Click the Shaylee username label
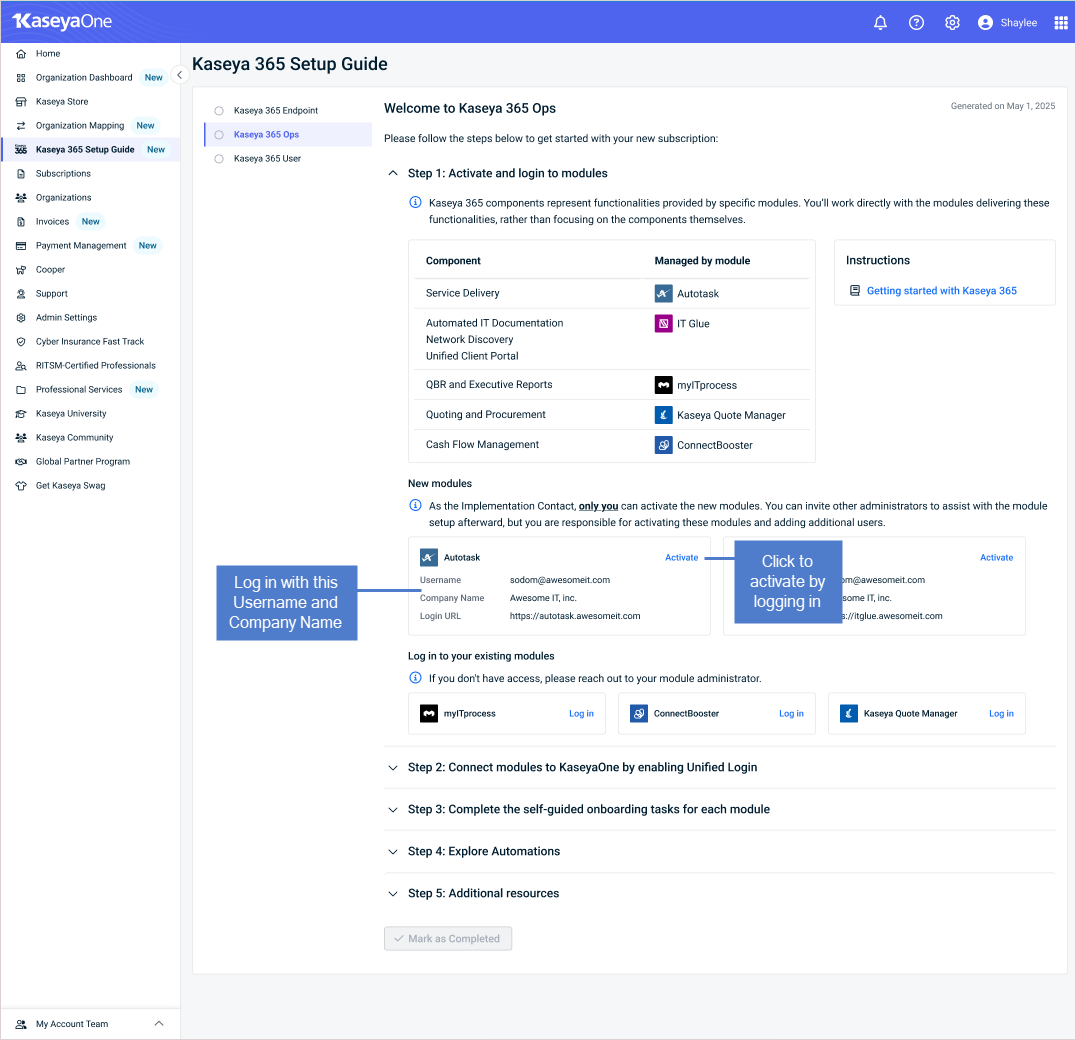Viewport: 1076px width, 1040px height. point(1018,23)
